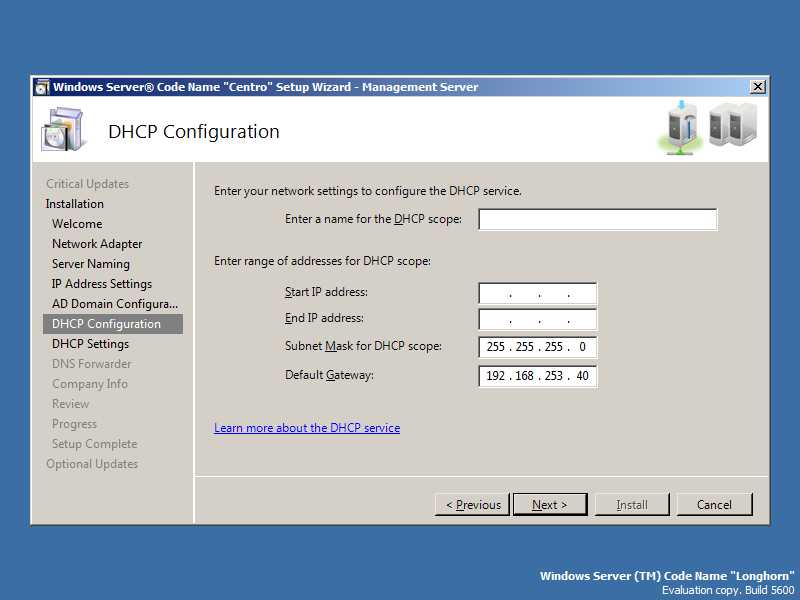Go to DHCP Settings step in sidebar
The image size is (800, 600).
click(90, 344)
